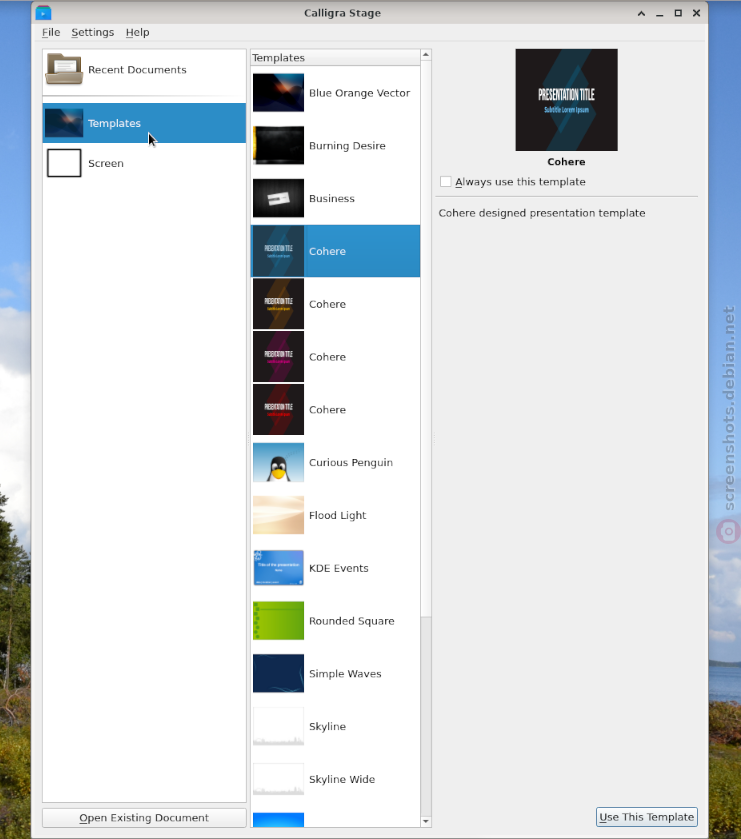Pick the magenta Cohere template thumbnail
The image size is (741, 839).
pyautogui.click(x=278, y=357)
